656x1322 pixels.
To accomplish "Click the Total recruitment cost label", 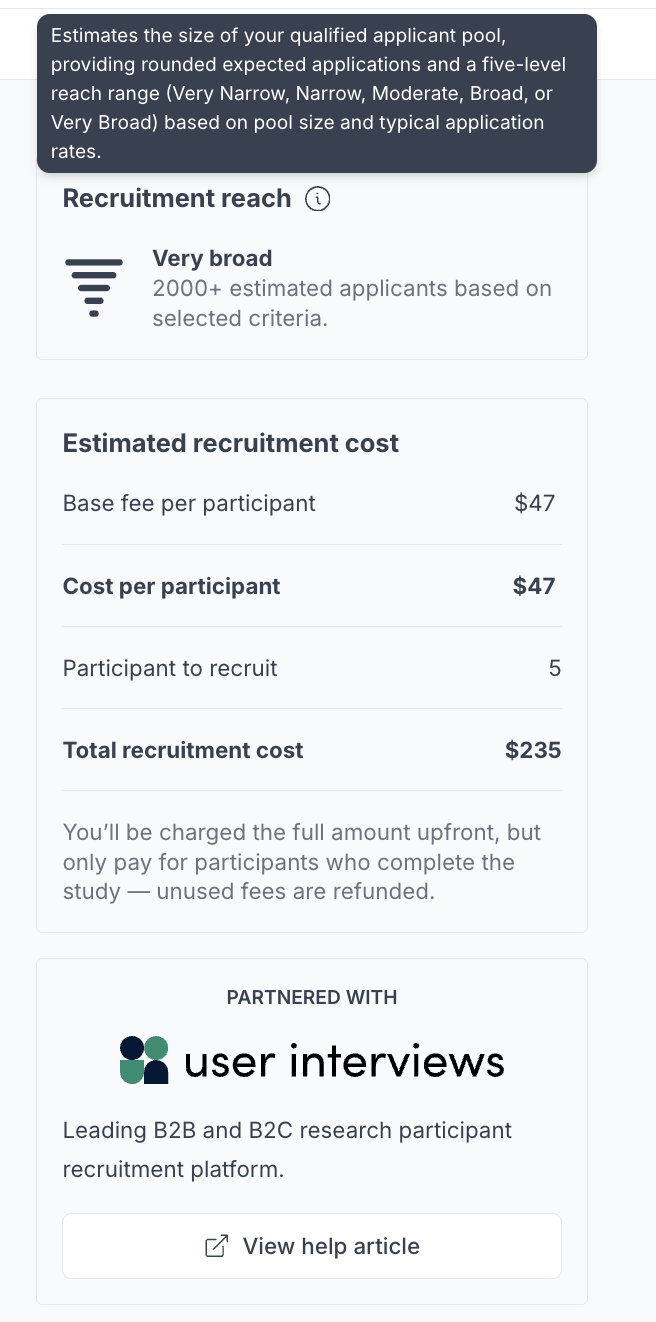I will coord(183,750).
